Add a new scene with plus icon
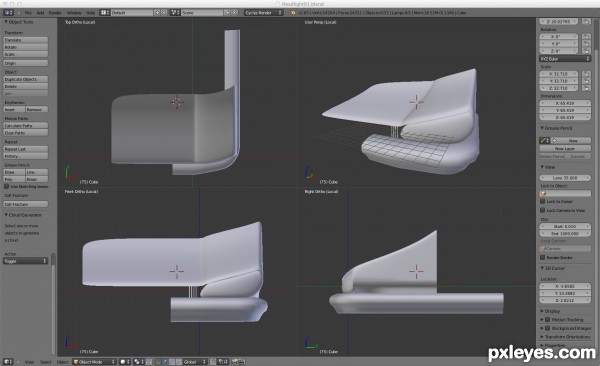Screen dimensions: 600x366 227,13
